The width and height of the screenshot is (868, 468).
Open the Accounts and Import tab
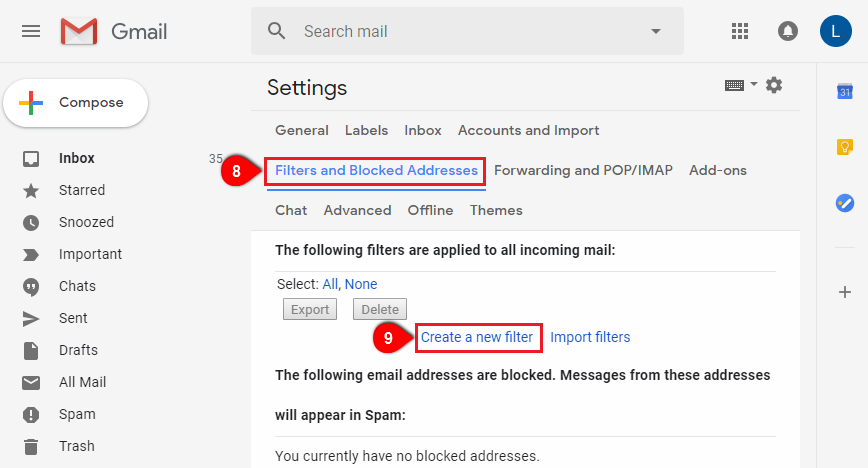528,131
